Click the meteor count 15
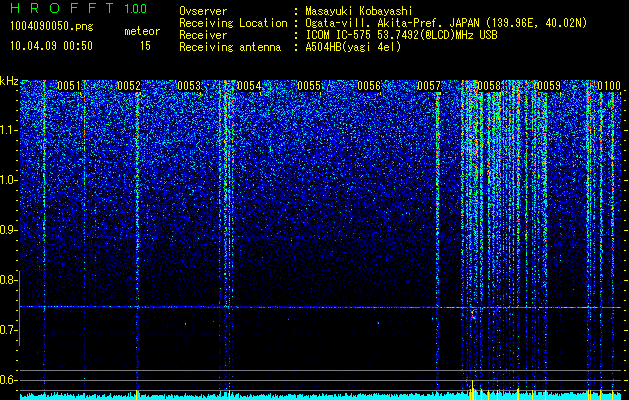Viewport: 629px width, 400px height. [x=145, y=46]
